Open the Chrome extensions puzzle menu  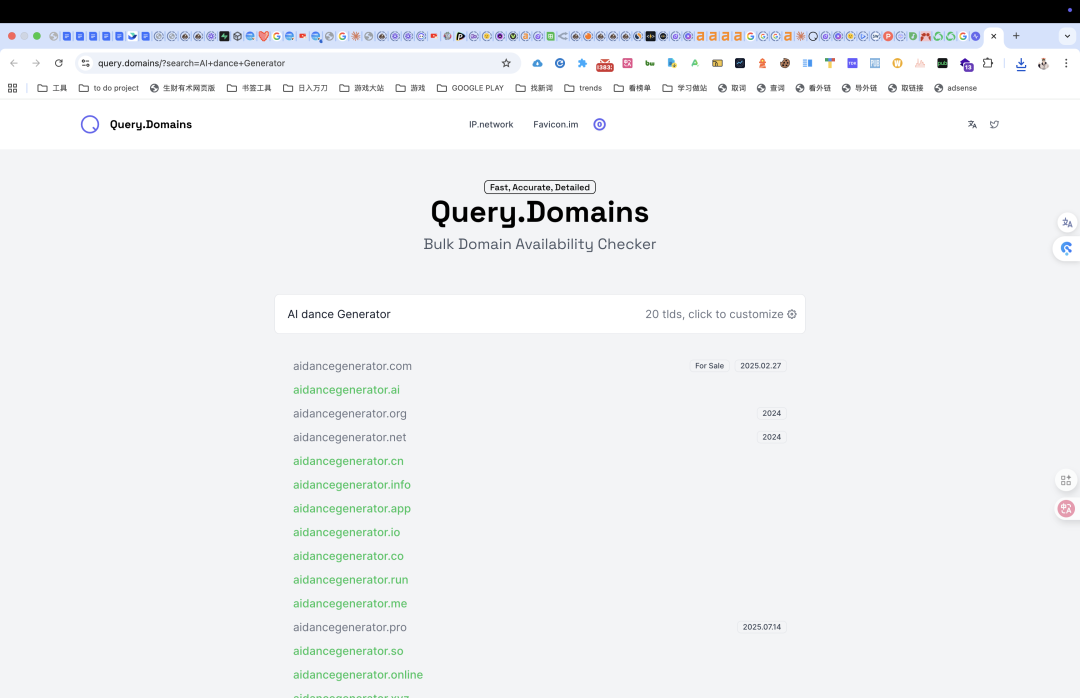pyautogui.click(x=988, y=63)
